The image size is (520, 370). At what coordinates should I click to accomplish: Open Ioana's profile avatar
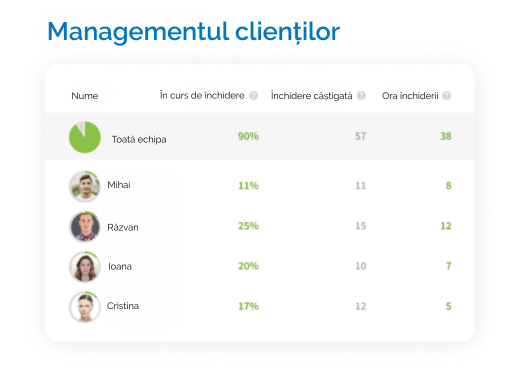point(85,267)
